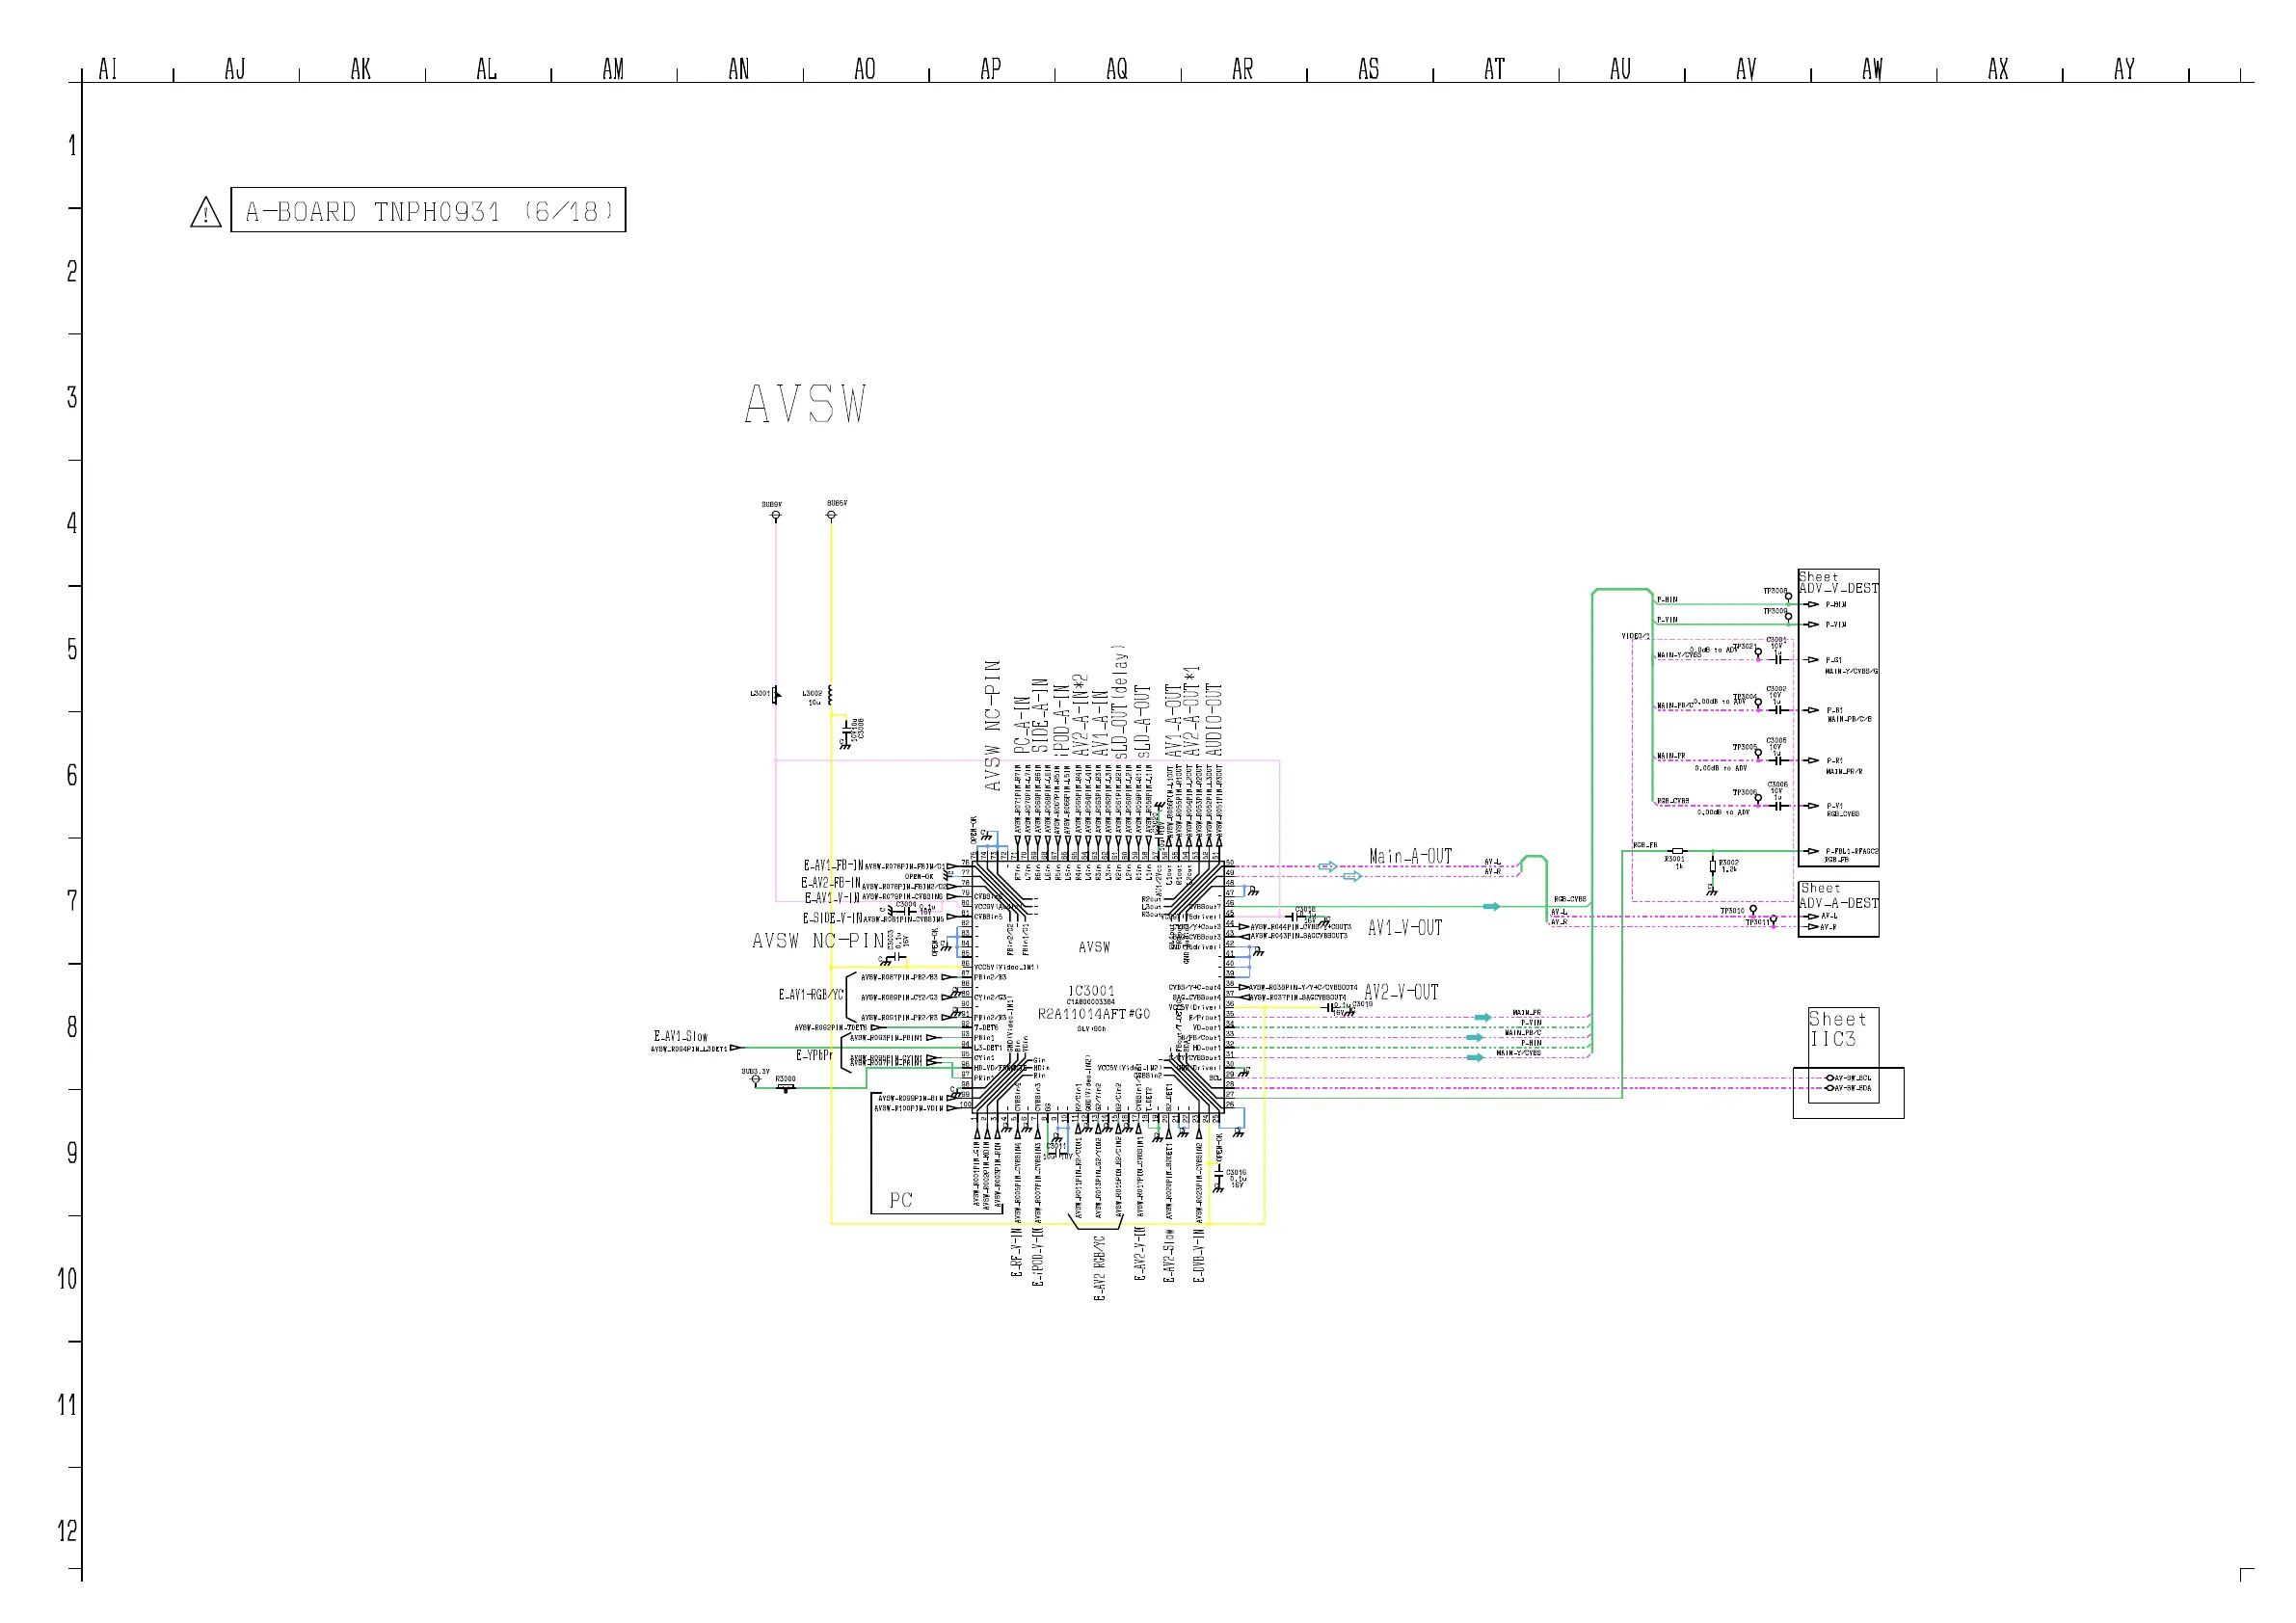This screenshot has height=1623, width=2296.
Task: Click the AQ column header on ruler
Action: (x=1117, y=69)
